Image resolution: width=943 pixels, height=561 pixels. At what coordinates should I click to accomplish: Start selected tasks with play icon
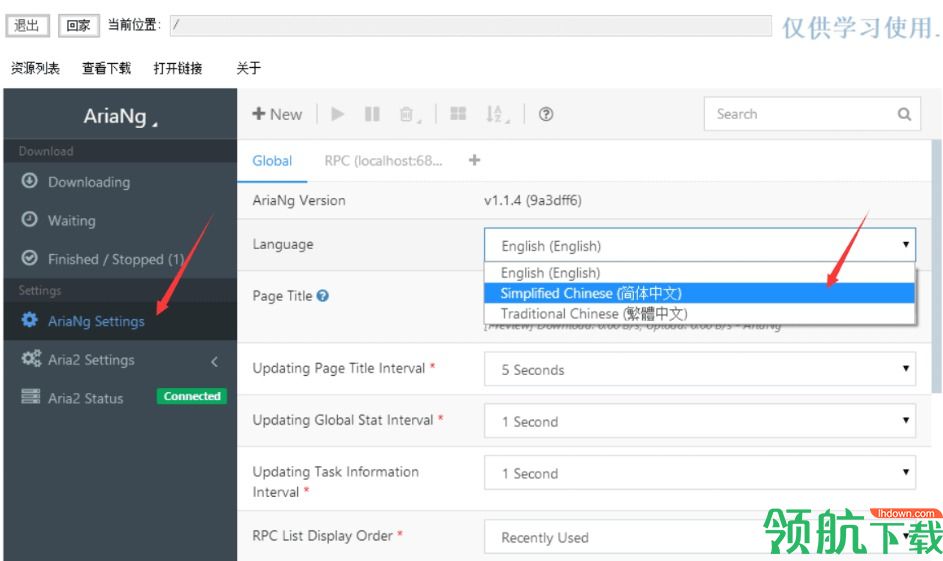(x=337, y=114)
